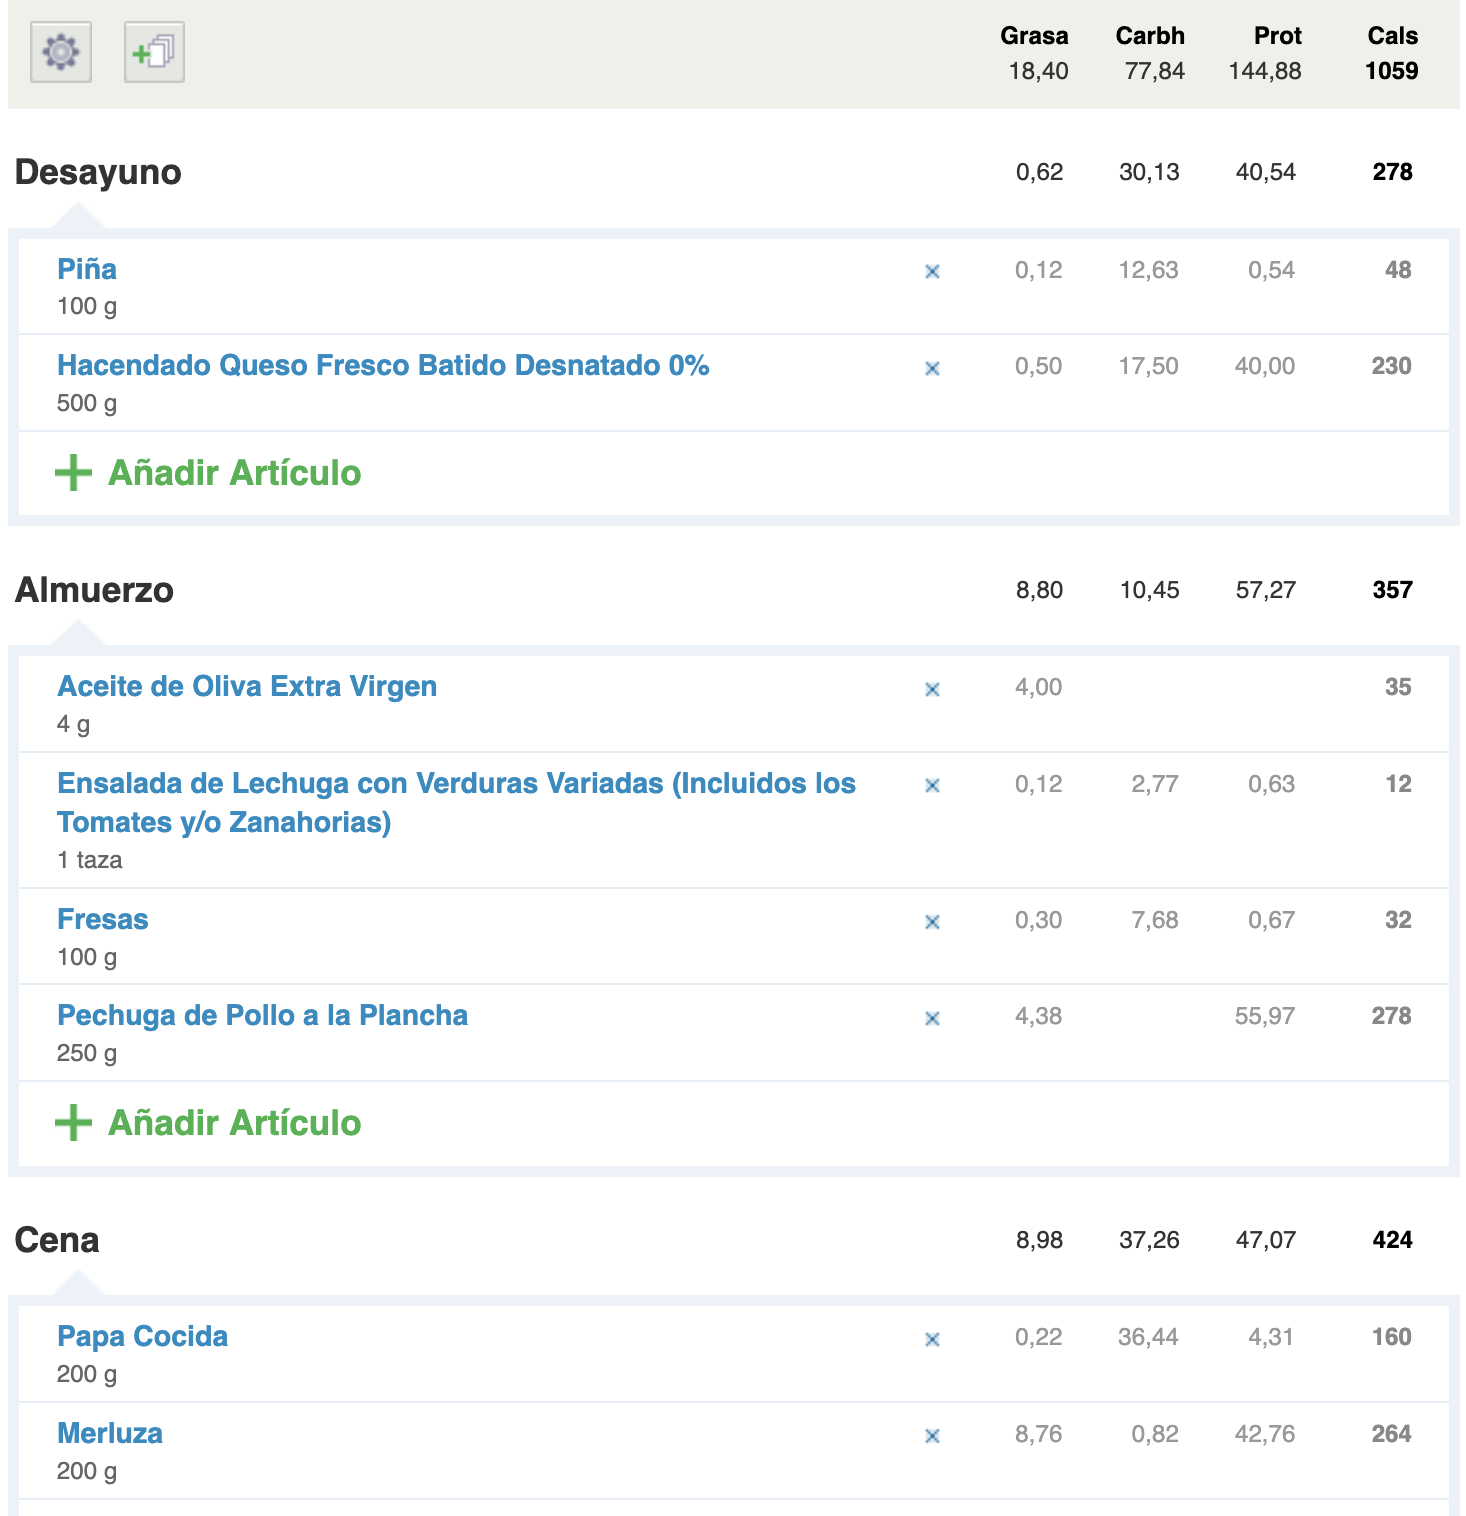Remove Fresas from Almuerzo
The width and height of the screenshot is (1466, 1516).
932,923
